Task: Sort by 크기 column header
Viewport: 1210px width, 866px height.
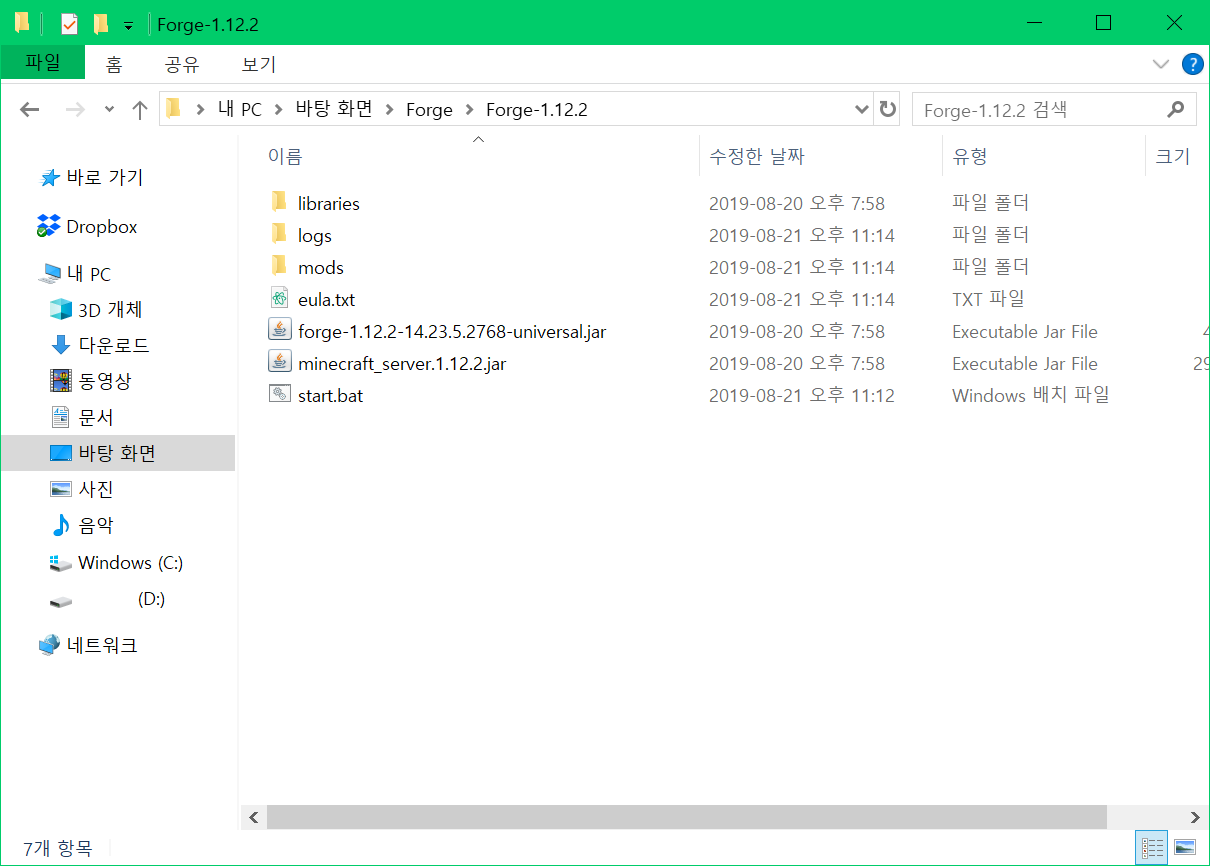Action: pos(1175,156)
